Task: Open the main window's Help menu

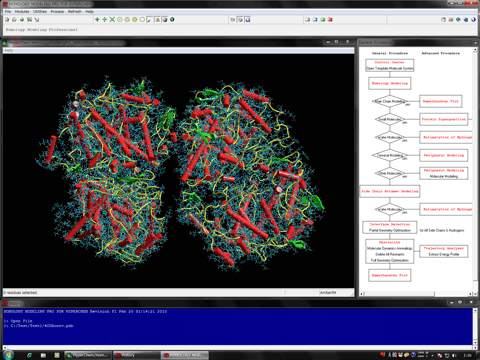Action: [x=89, y=11]
